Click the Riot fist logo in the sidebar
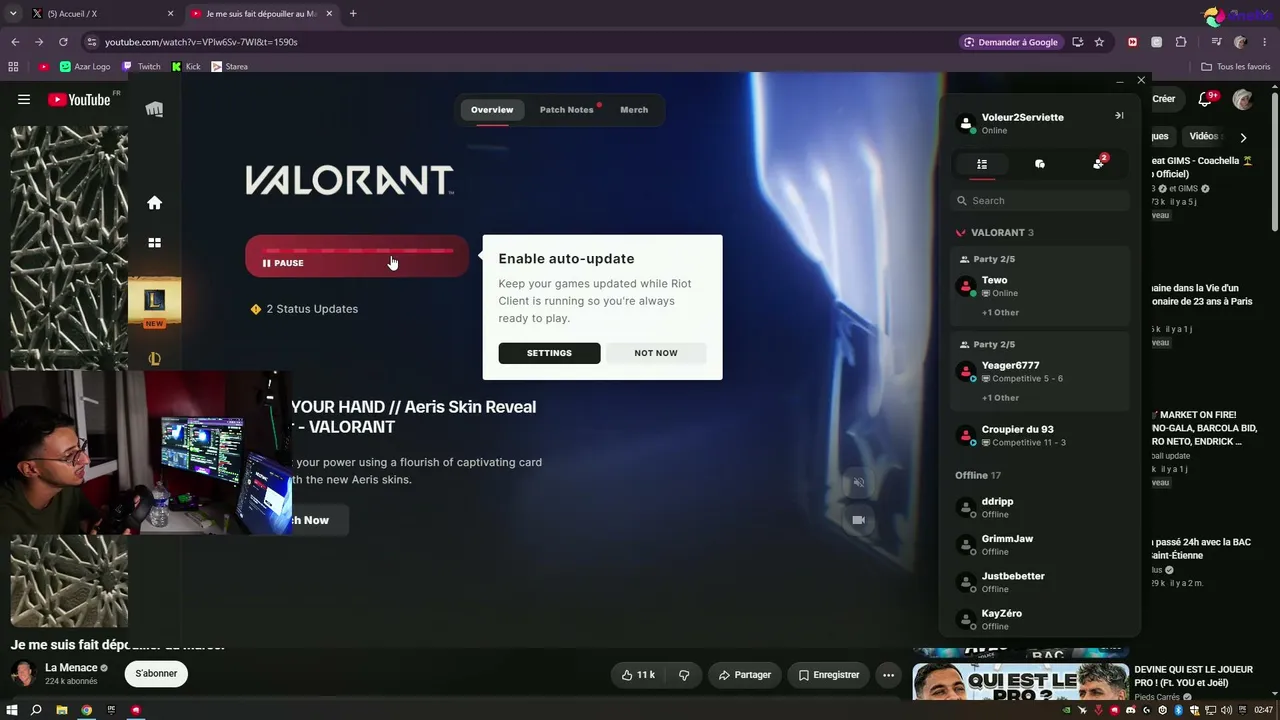Viewport: 1280px width, 720px height. coord(154,109)
